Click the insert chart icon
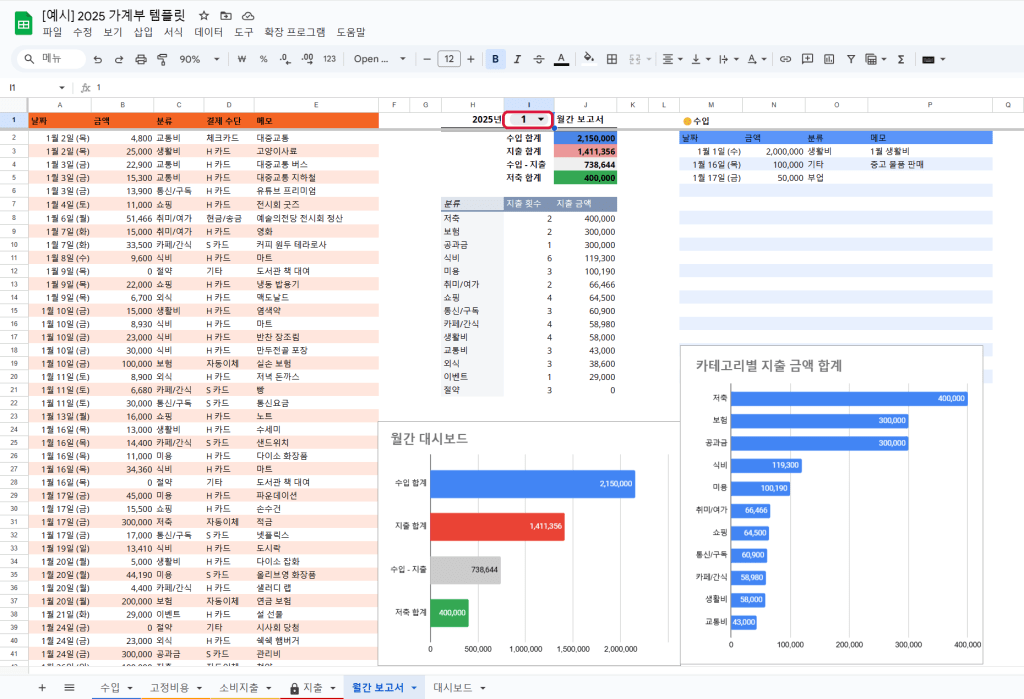This screenshot has width=1024, height=699. [828, 59]
